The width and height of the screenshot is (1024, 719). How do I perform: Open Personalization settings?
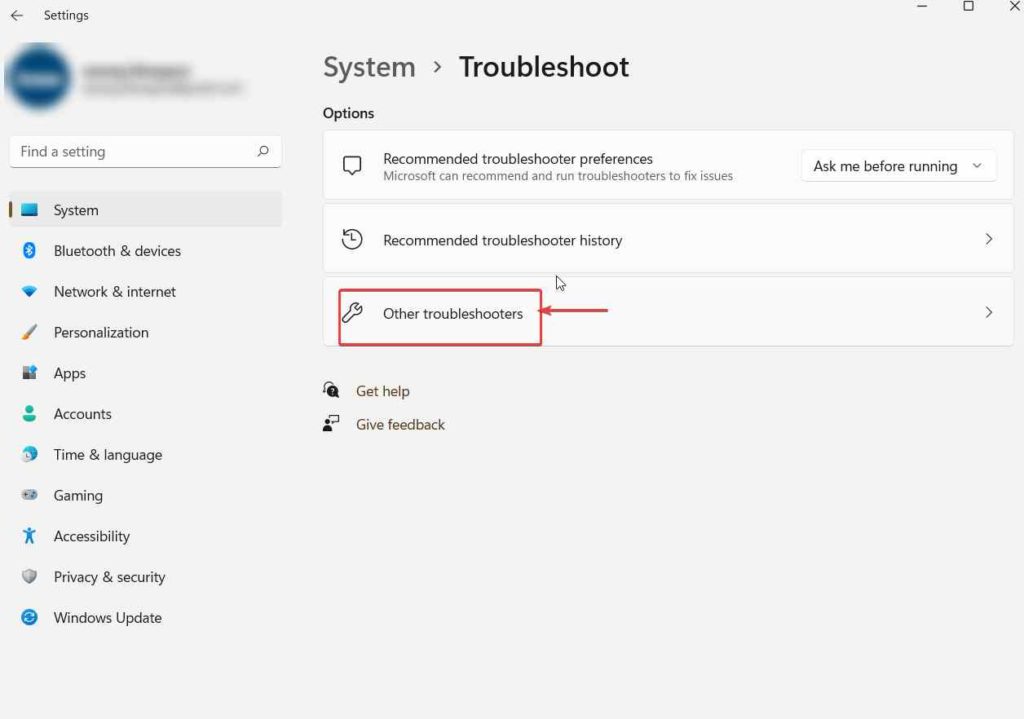pyautogui.click(x=145, y=332)
